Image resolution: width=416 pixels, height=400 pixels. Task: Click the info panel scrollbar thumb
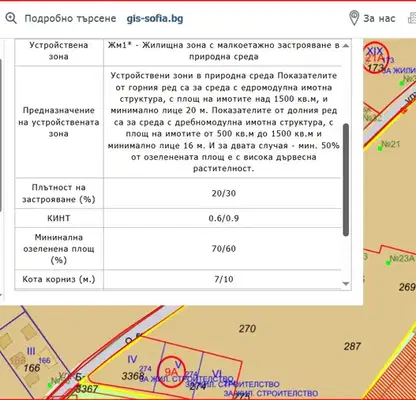[x=346, y=180]
